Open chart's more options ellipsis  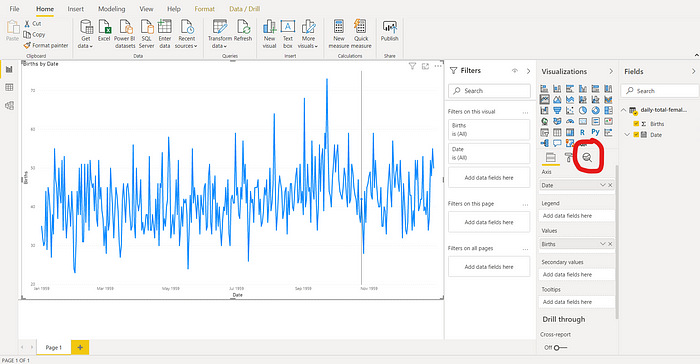point(438,66)
